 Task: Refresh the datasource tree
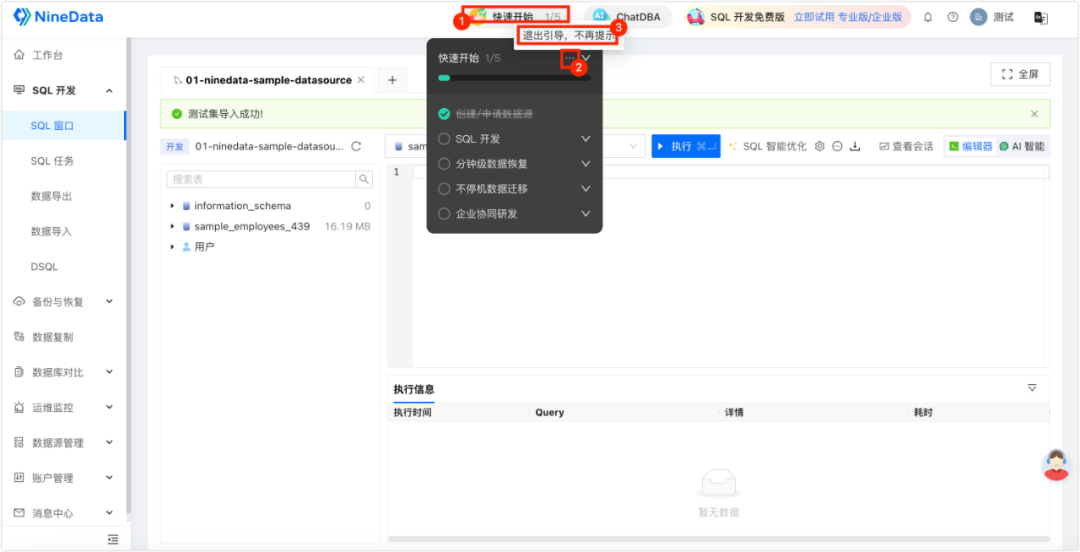[356, 146]
